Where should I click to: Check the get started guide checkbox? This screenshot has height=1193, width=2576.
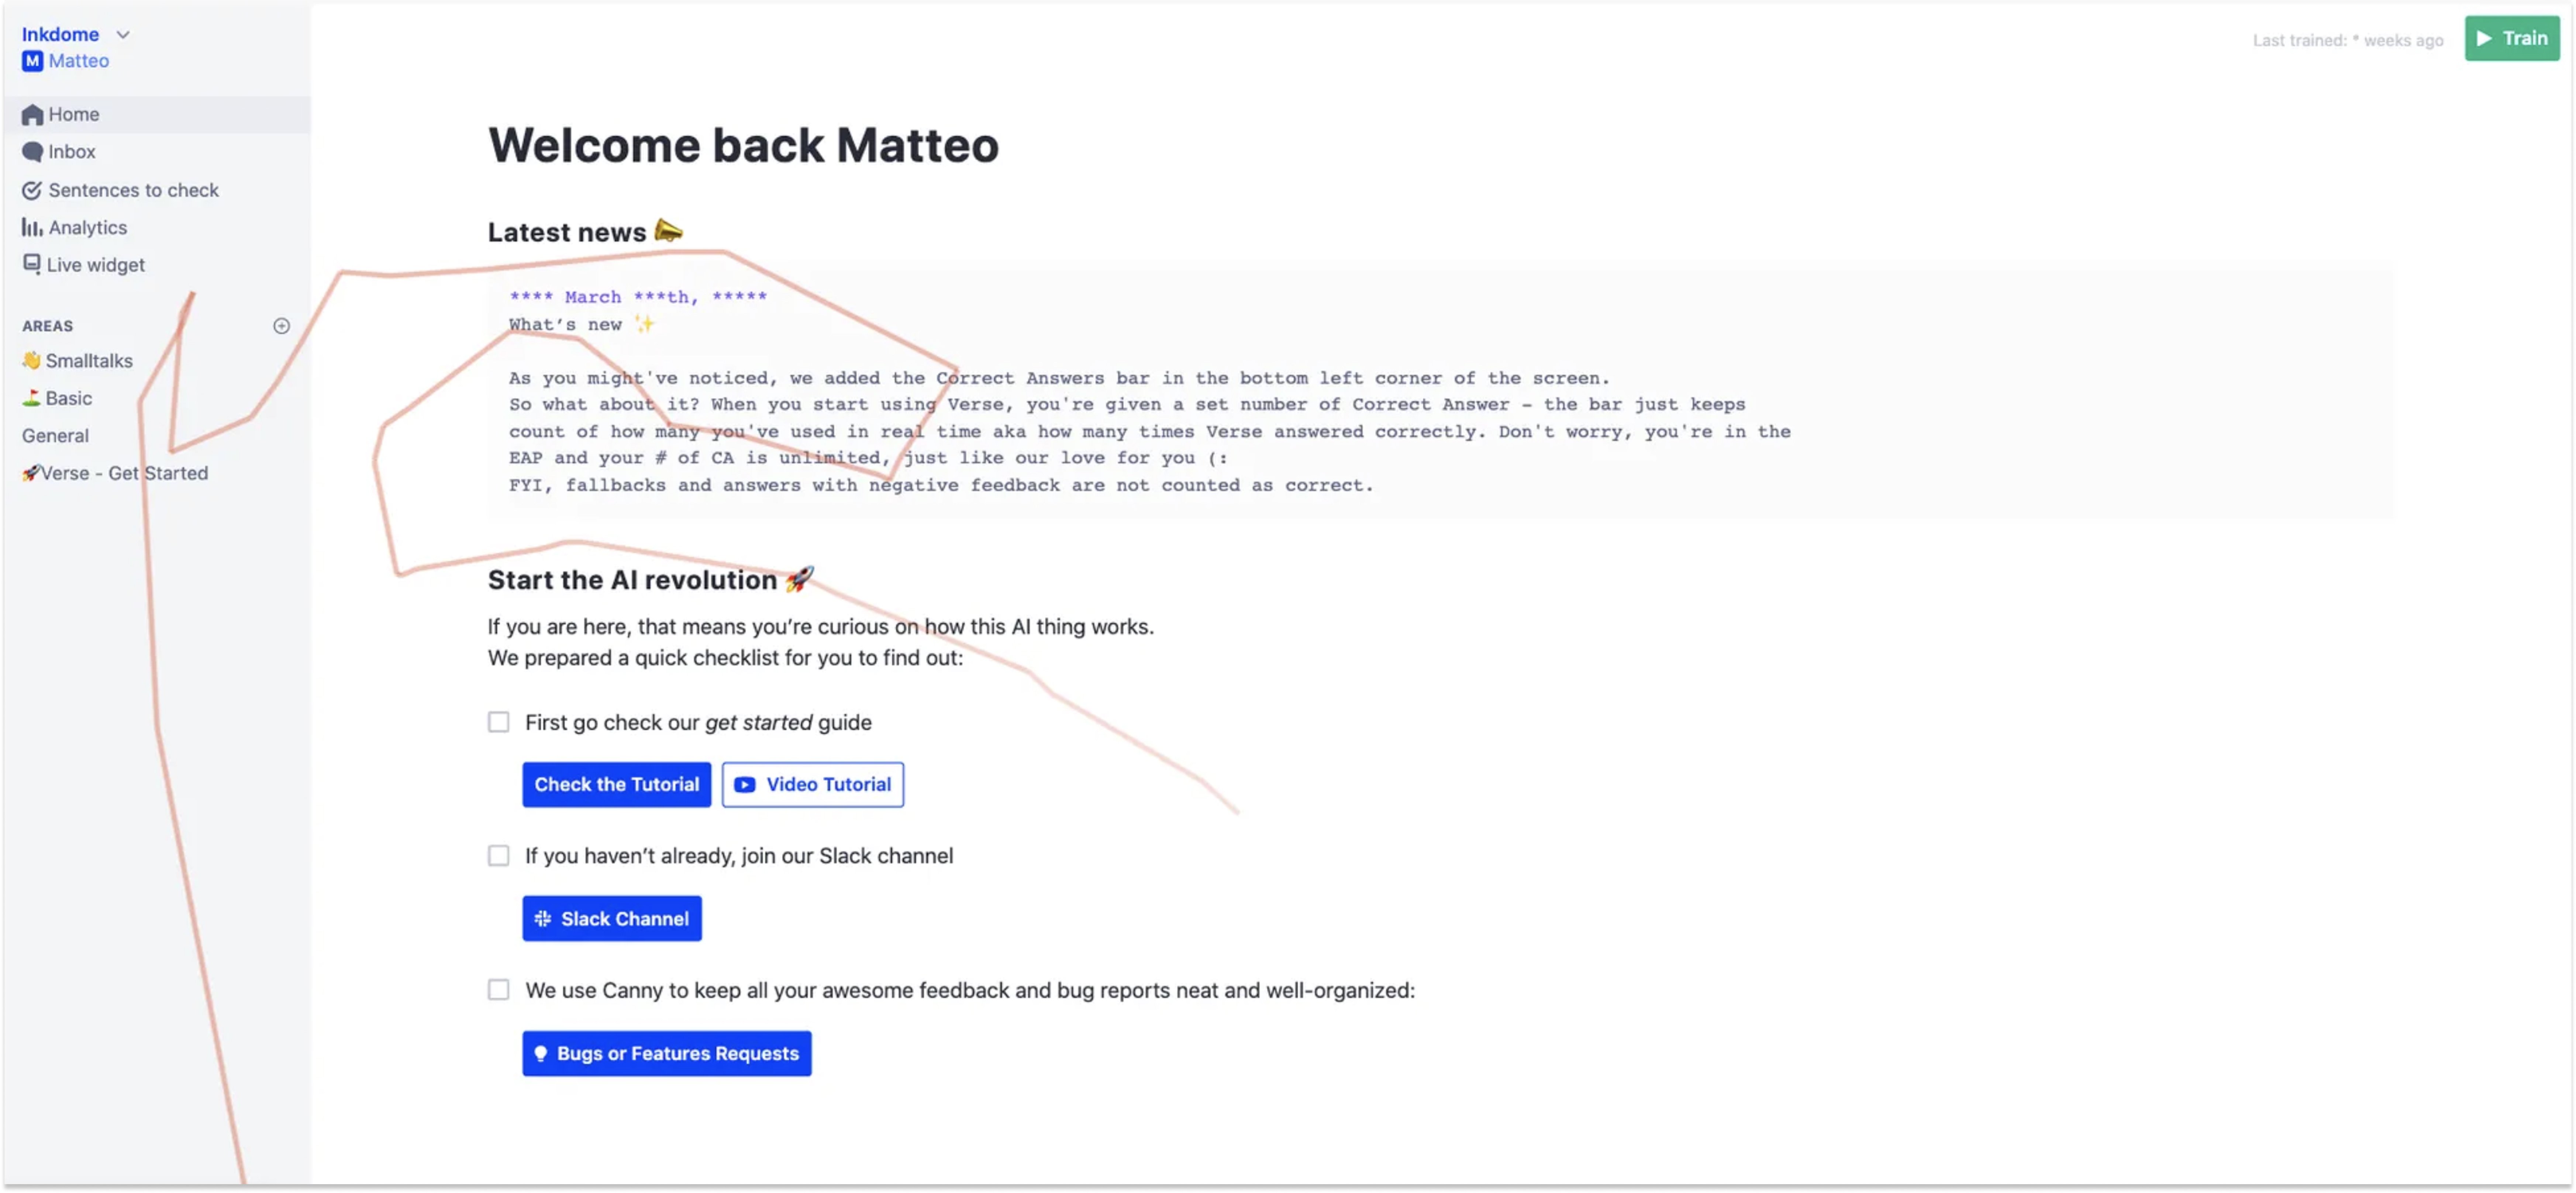tap(498, 722)
